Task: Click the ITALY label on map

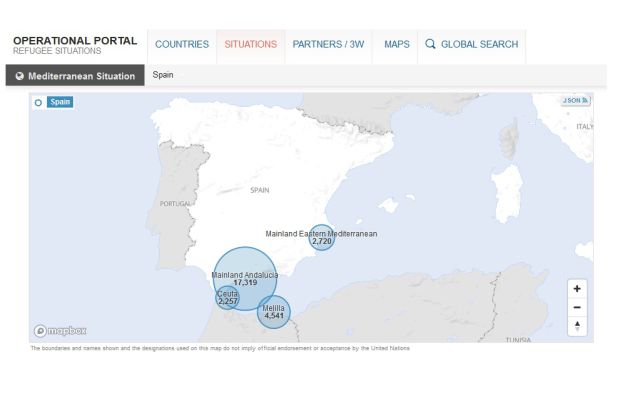Action: [x=585, y=127]
